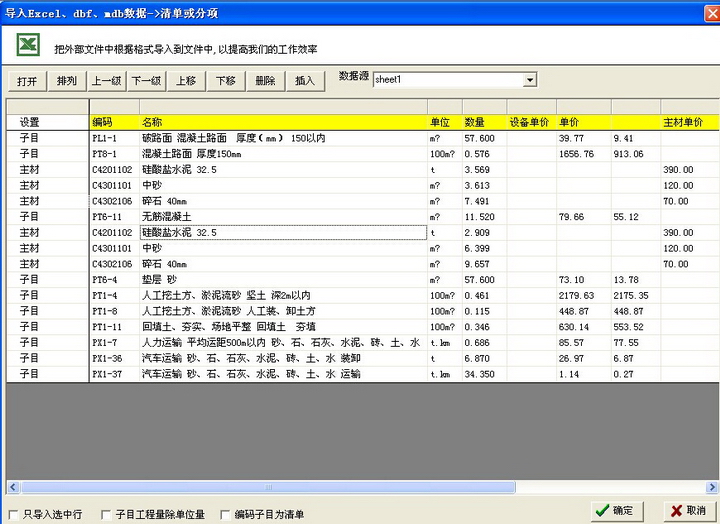Viewport: 720px width, 524px height.
Task: Select the PT6-11 无筋混凝土 row name cell
Action: point(282,216)
